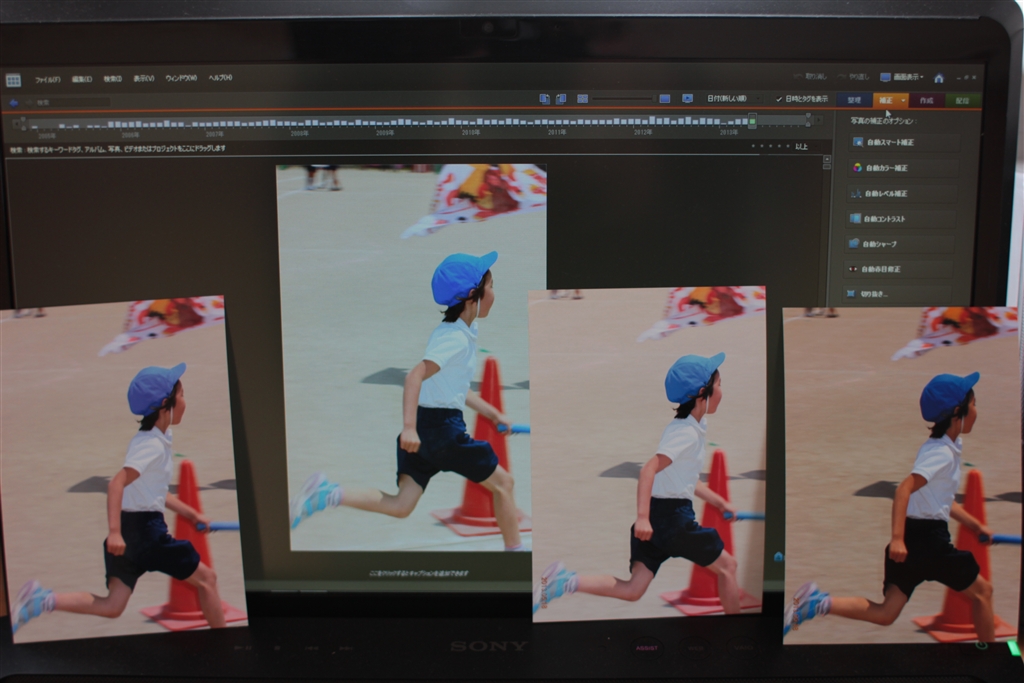Click the Organizer grid icon beside the ファイル menu
This screenshot has width=1024, height=683.
(13, 80)
